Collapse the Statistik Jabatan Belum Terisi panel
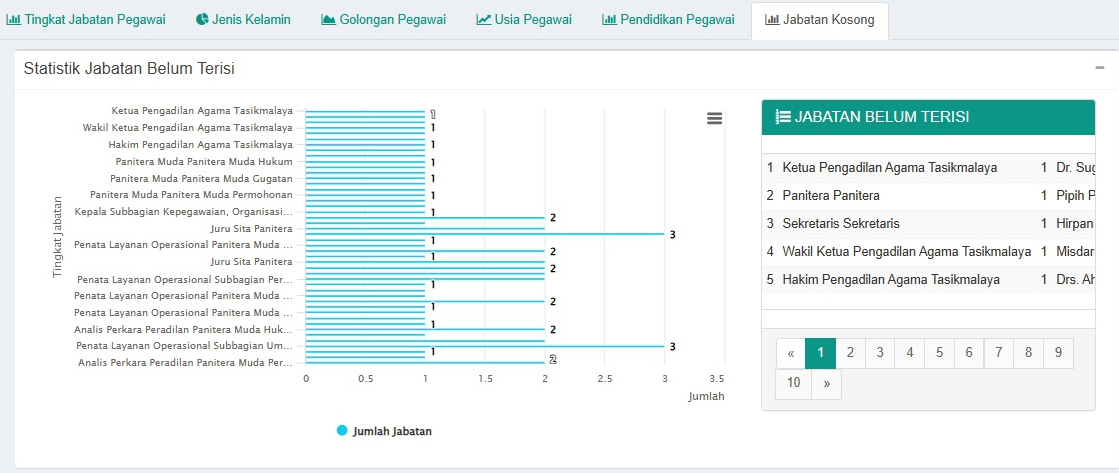Image resolution: width=1119 pixels, height=473 pixels. pos(1099,68)
